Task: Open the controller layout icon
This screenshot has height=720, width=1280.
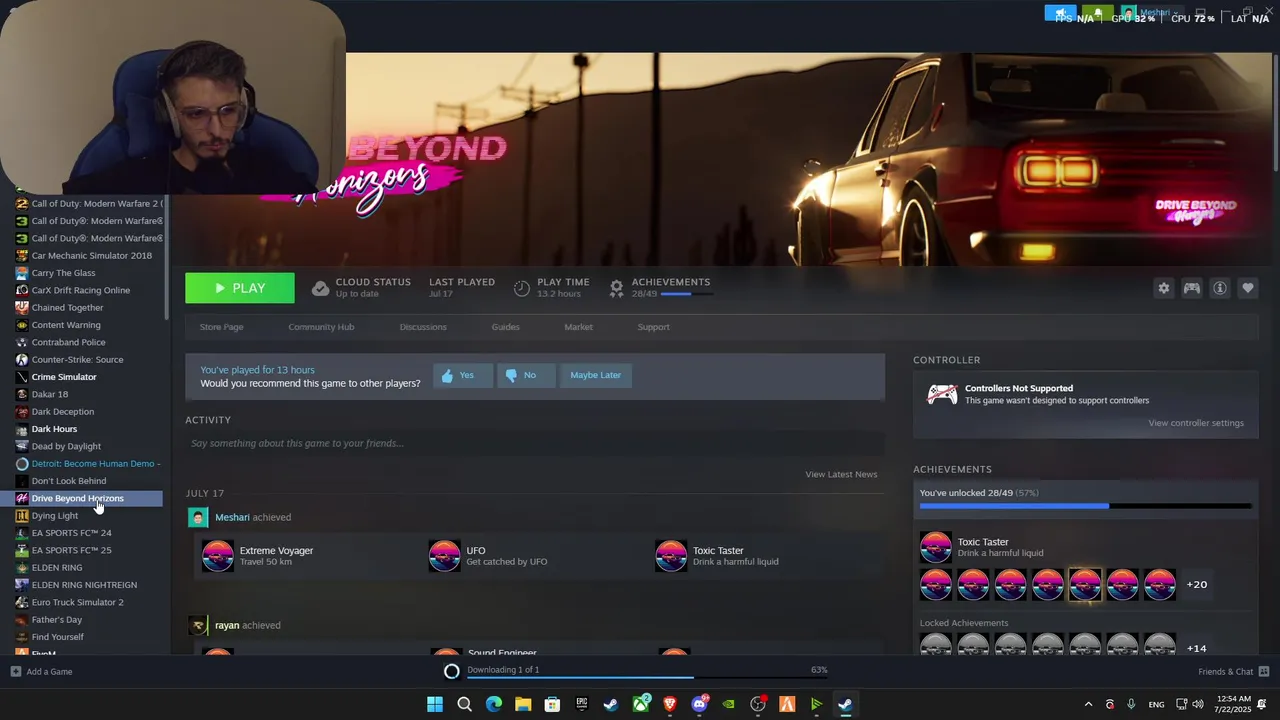Action: pos(1191,288)
